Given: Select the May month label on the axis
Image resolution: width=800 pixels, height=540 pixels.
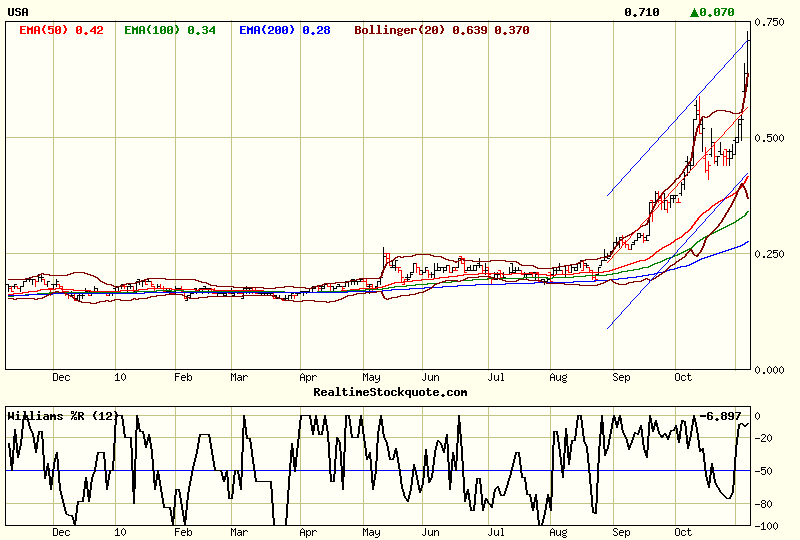Looking at the screenshot, I should point(372,378).
